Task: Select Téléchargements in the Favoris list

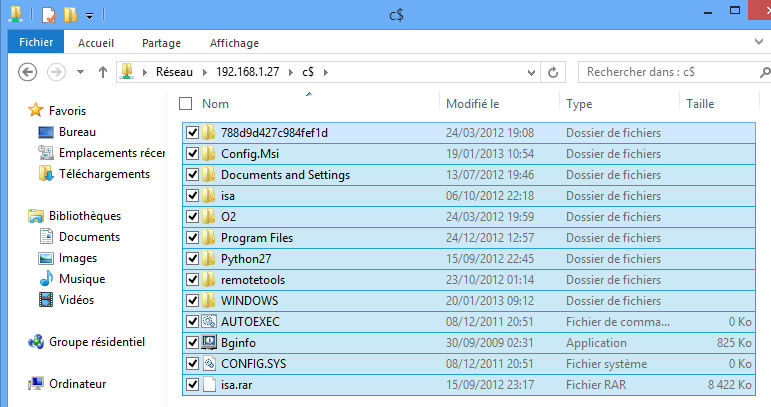Action: (x=104, y=174)
